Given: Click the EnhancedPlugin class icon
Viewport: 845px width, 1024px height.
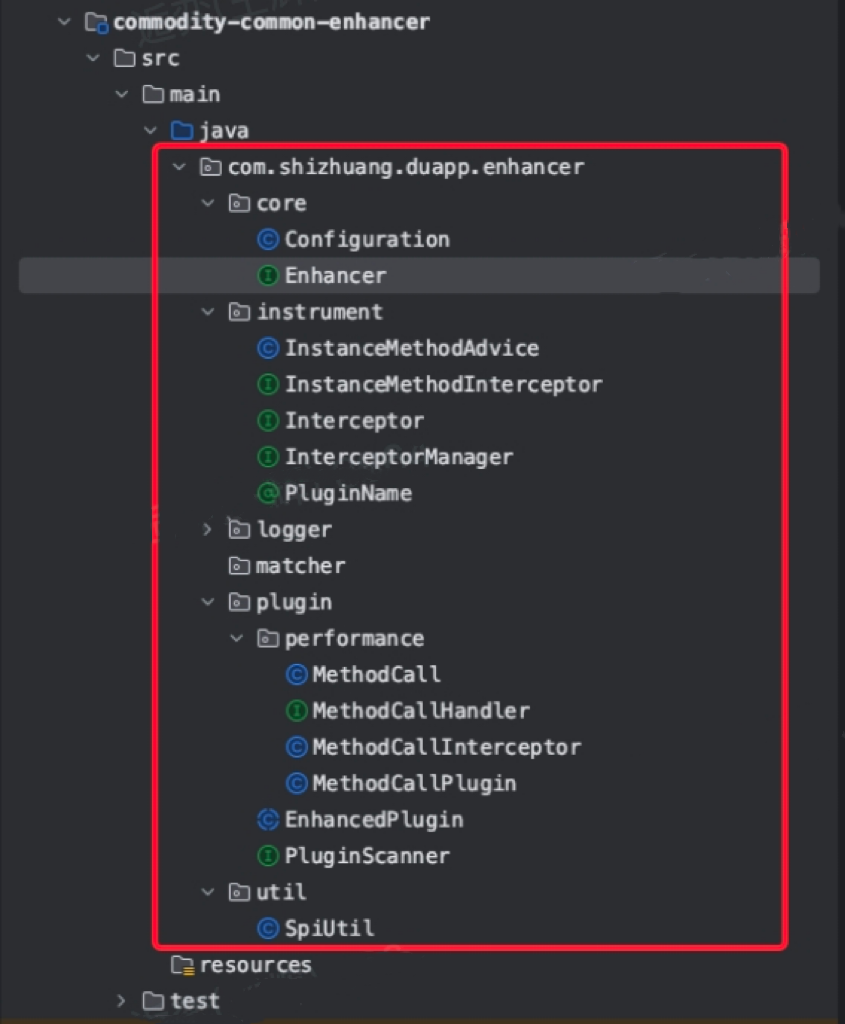Looking at the screenshot, I should (266, 819).
